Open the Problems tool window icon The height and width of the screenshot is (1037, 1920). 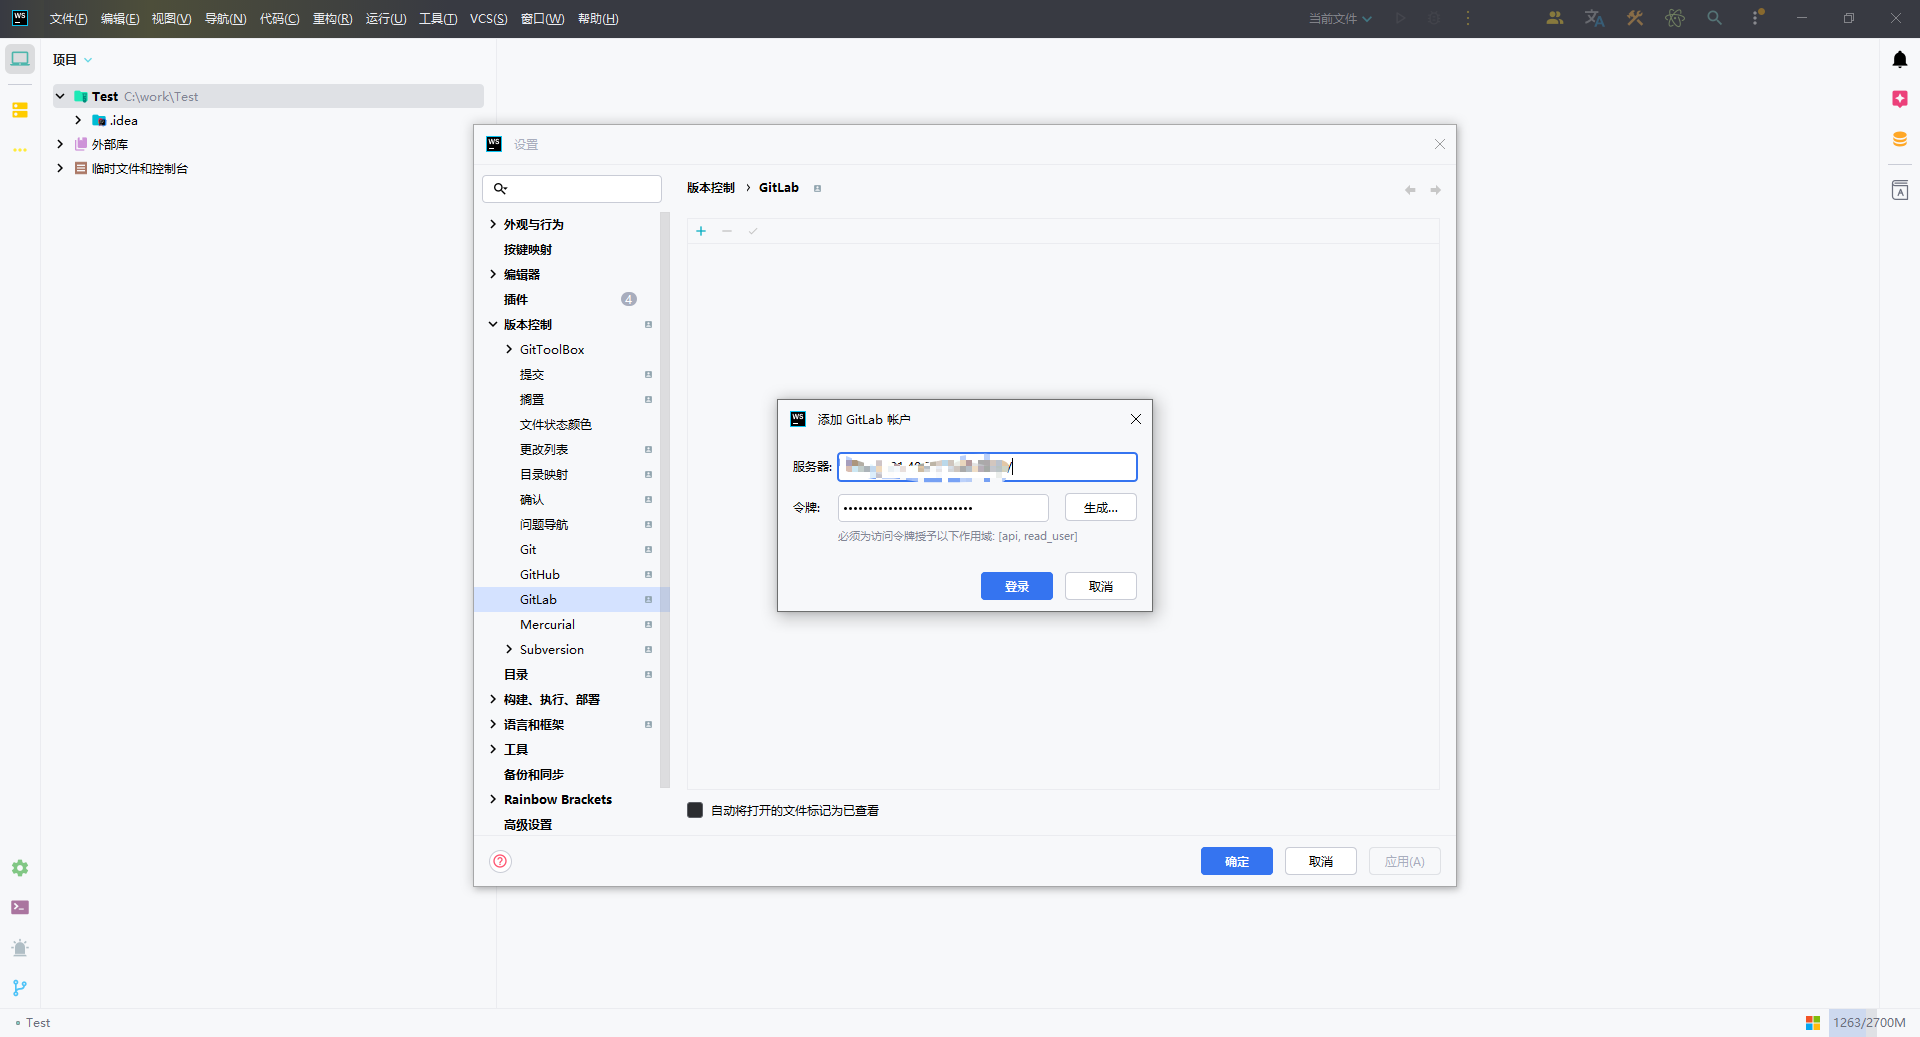point(20,948)
